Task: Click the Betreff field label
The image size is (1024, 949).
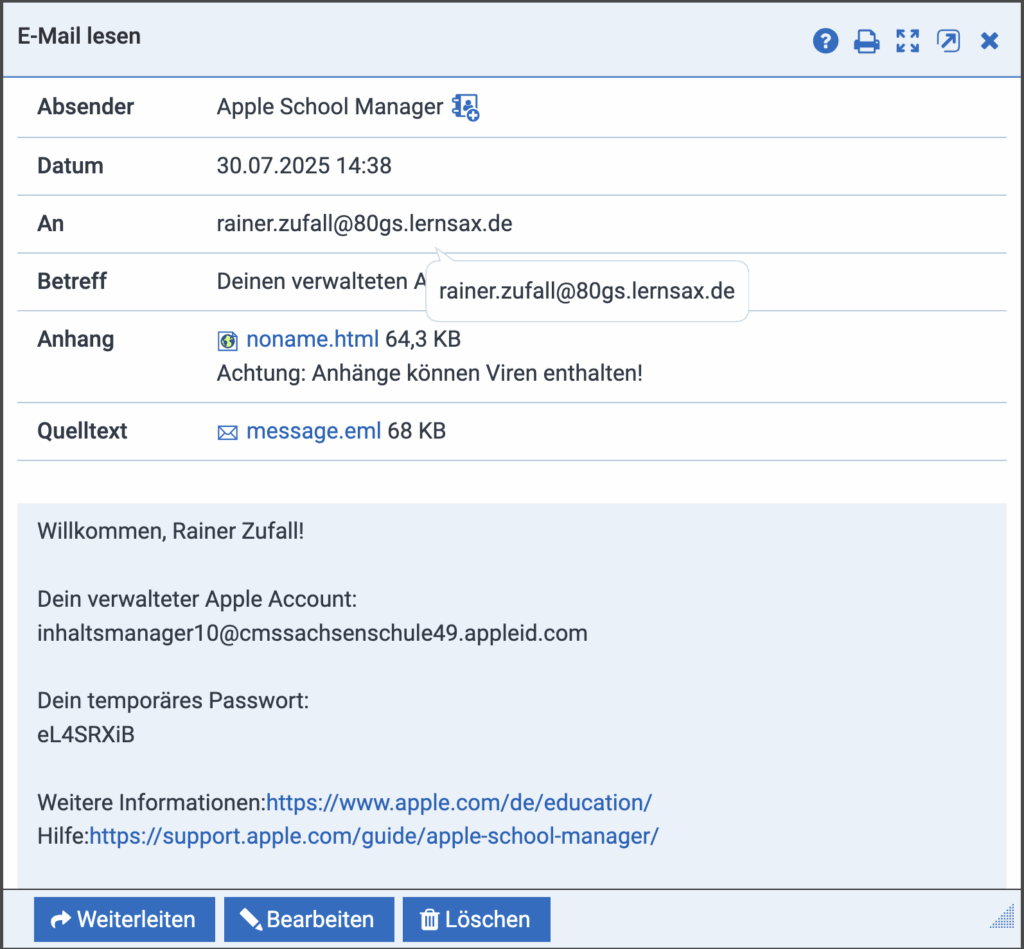Action: click(72, 281)
